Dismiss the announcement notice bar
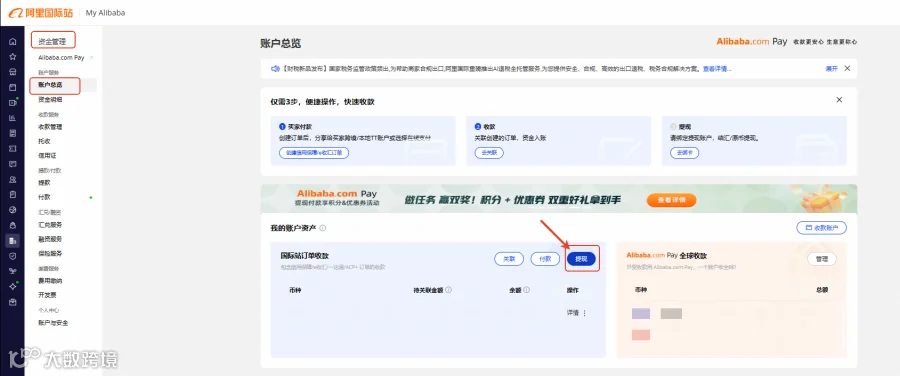This screenshot has width=900, height=376. (x=847, y=68)
